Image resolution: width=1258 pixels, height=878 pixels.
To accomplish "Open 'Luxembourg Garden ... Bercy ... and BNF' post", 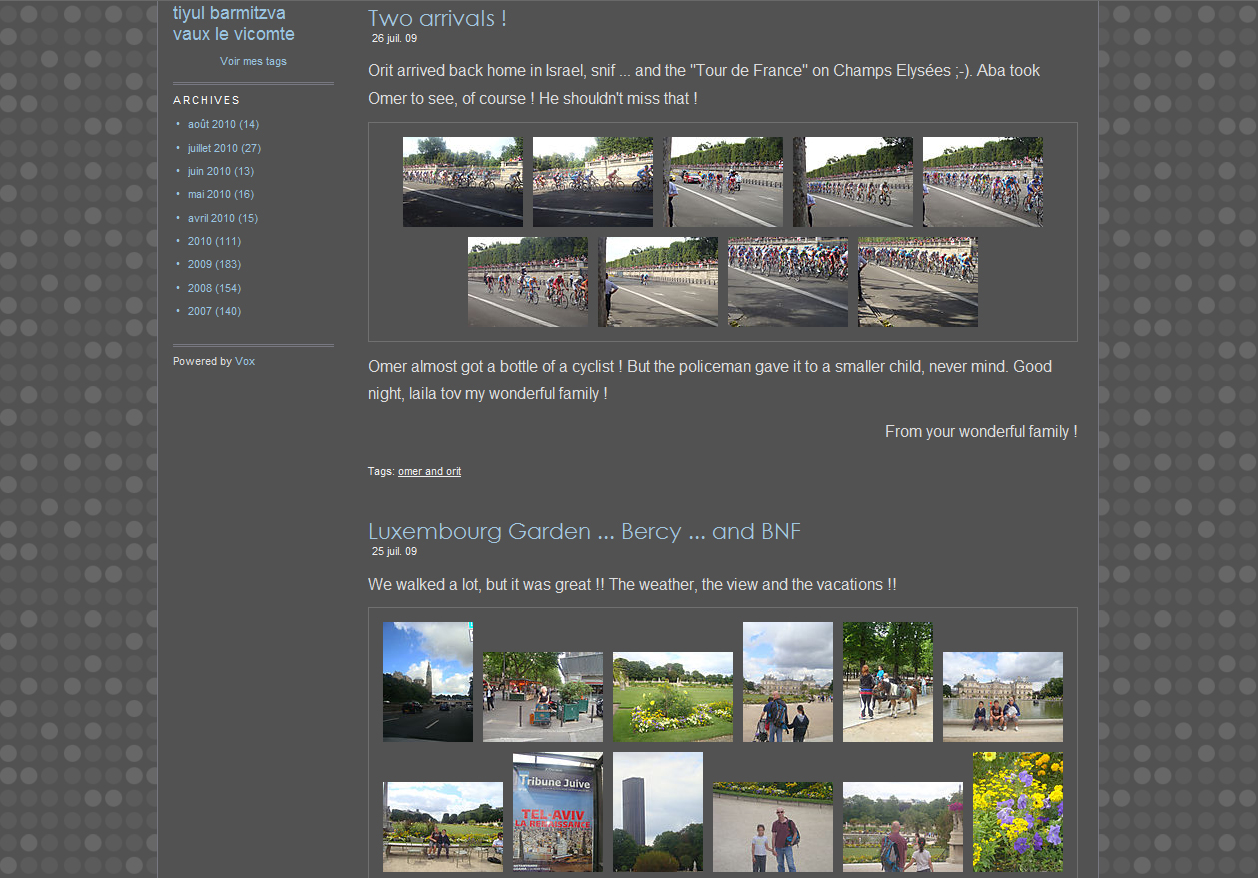I will coord(583,531).
